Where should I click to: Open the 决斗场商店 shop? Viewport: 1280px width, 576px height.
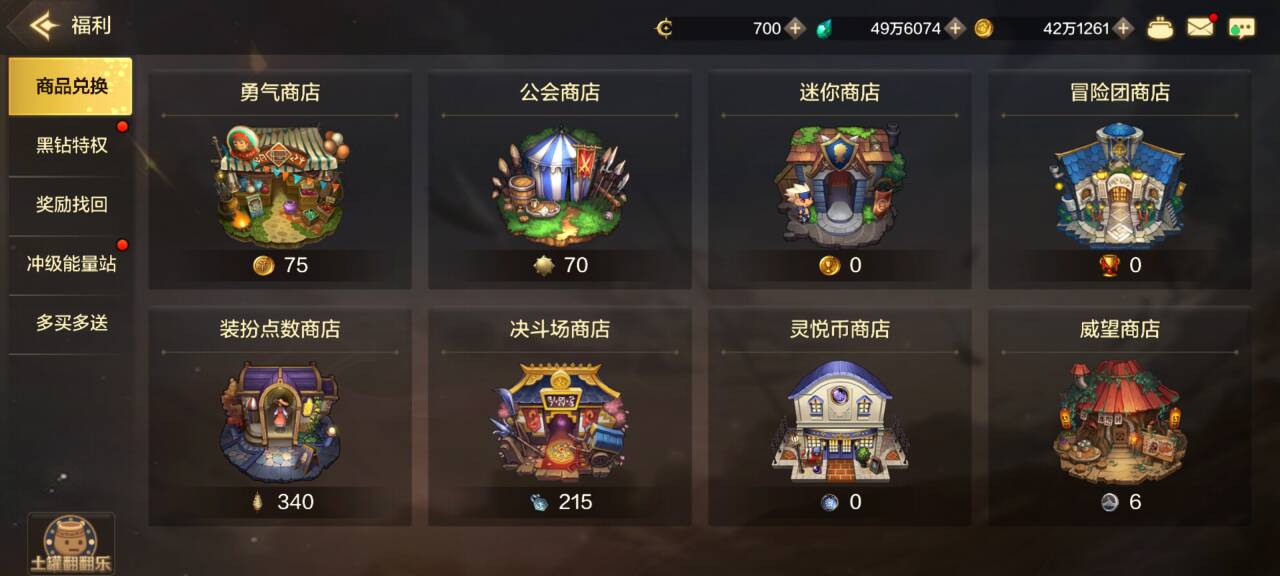coord(560,417)
